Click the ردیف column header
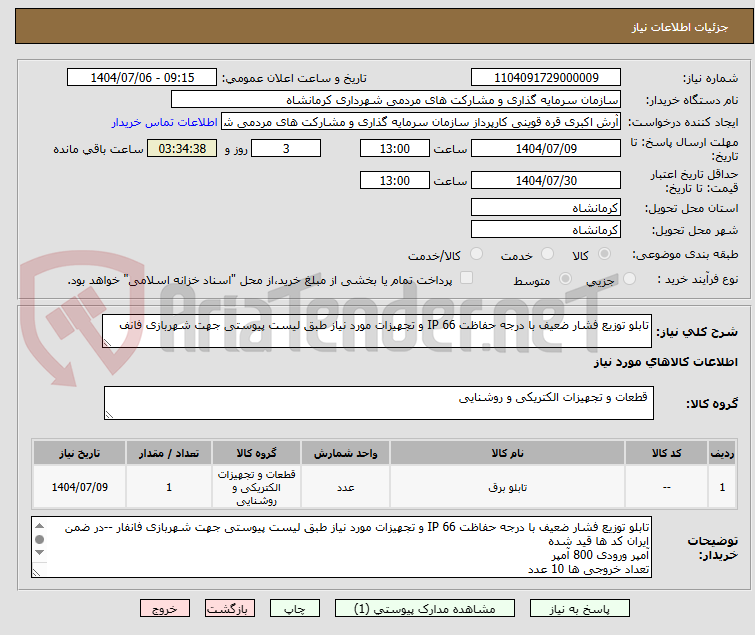This screenshot has width=755, height=635. coord(722,453)
